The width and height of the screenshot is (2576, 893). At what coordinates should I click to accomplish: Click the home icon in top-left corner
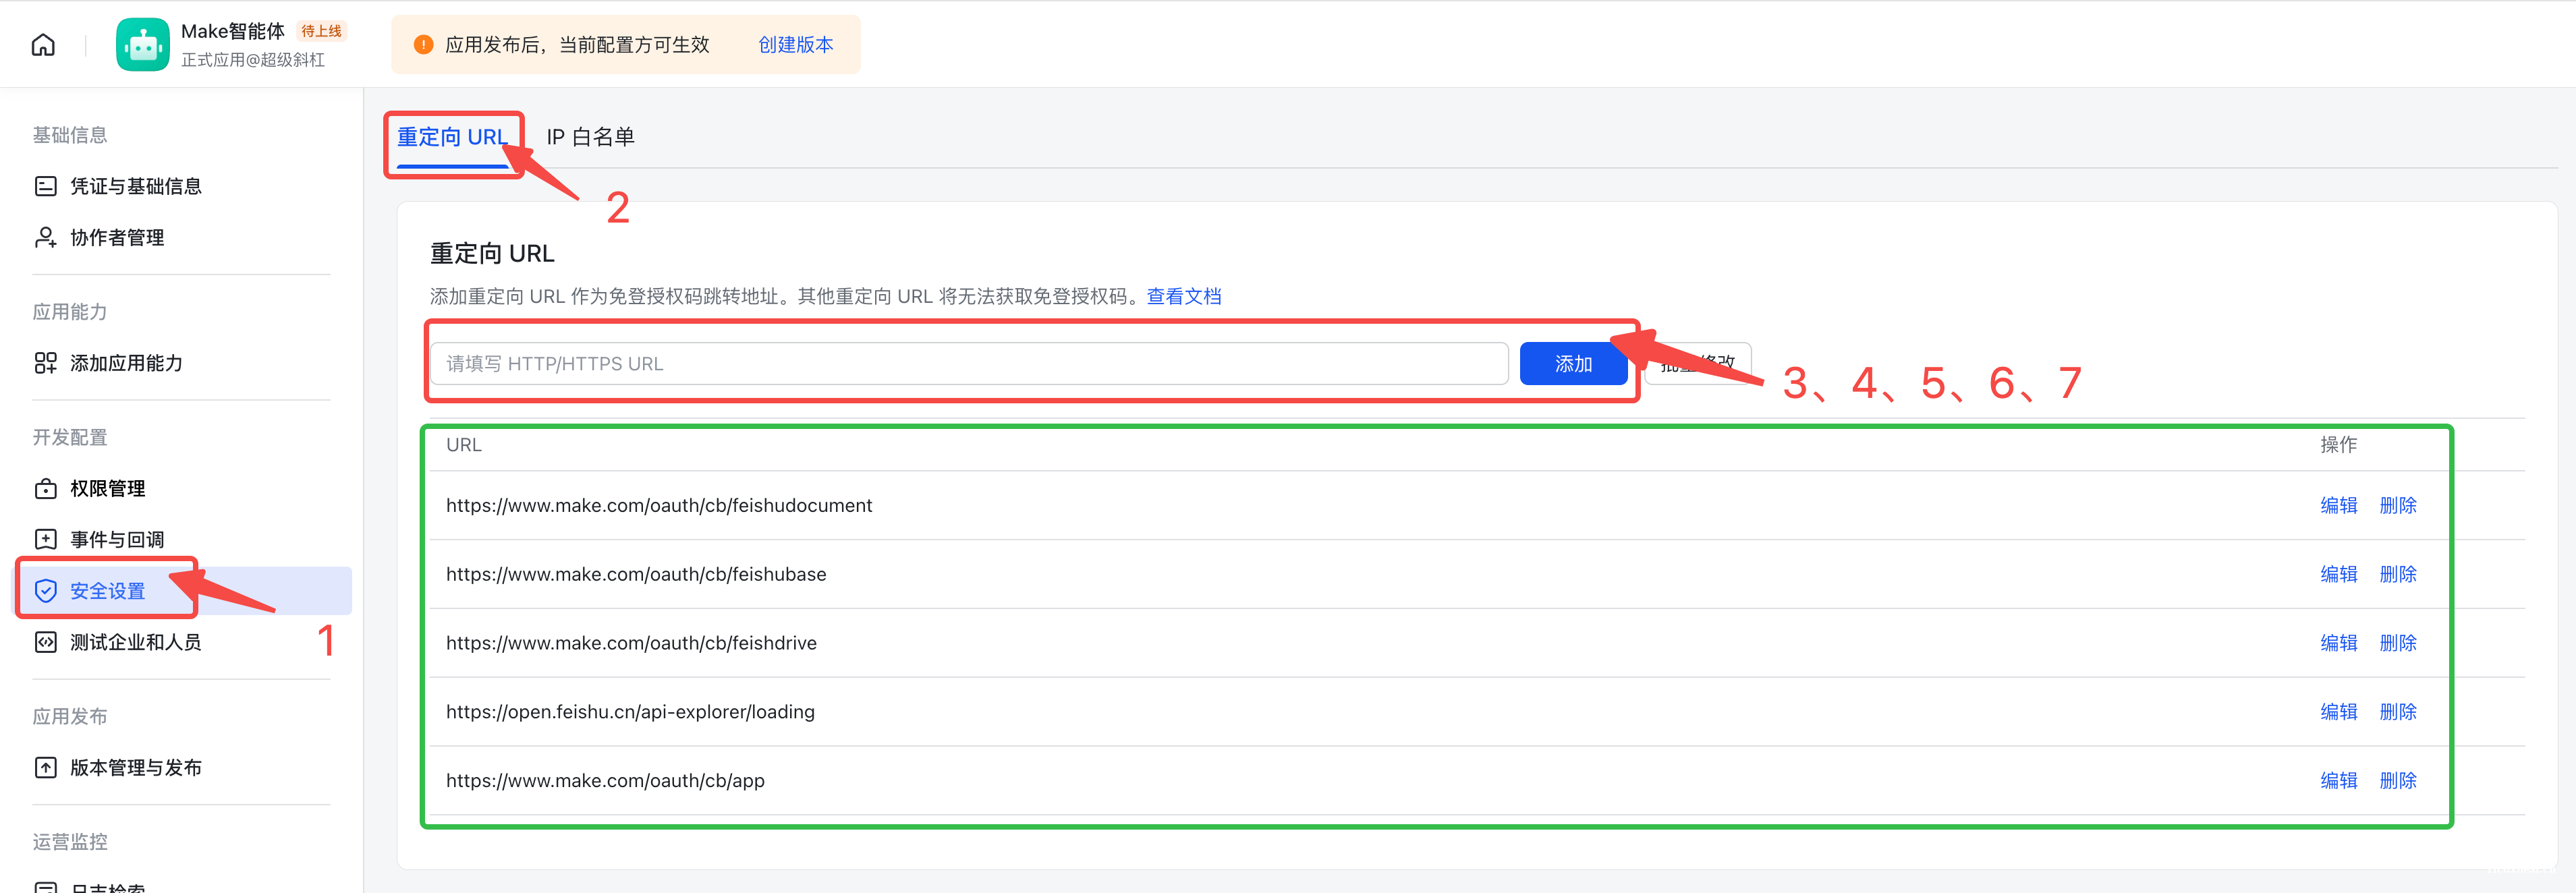[x=42, y=44]
